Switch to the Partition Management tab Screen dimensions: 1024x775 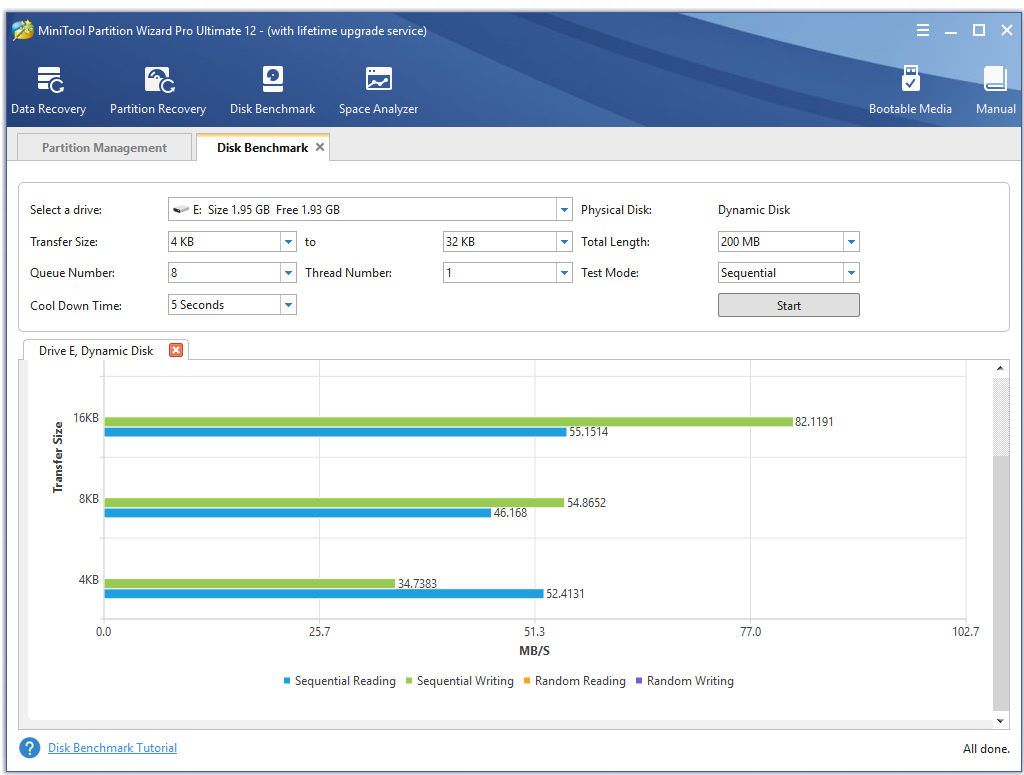pyautogui.click(x=104, y=148)
